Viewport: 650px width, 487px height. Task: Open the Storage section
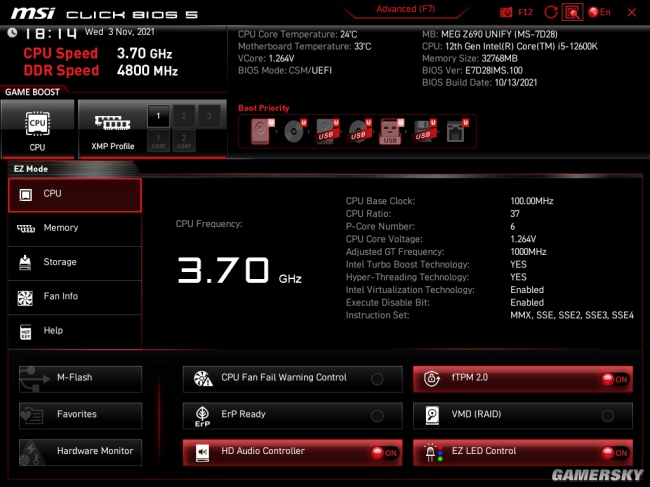[75, 262]
